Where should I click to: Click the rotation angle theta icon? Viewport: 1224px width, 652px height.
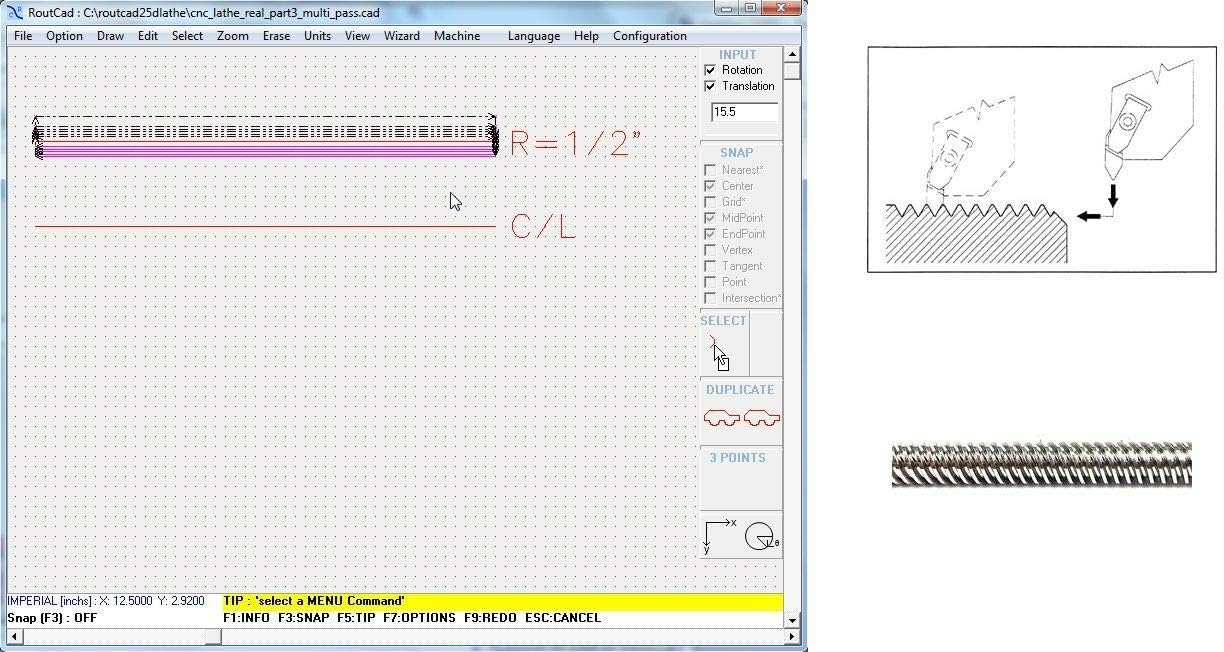click(761, 536)
